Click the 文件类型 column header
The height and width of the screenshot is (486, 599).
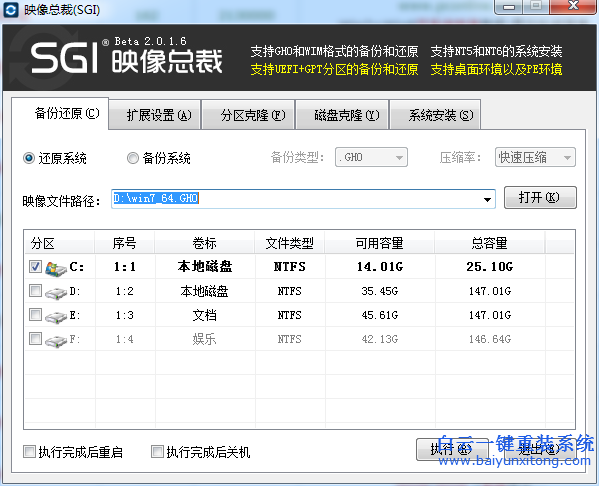[x=290, y=243]
